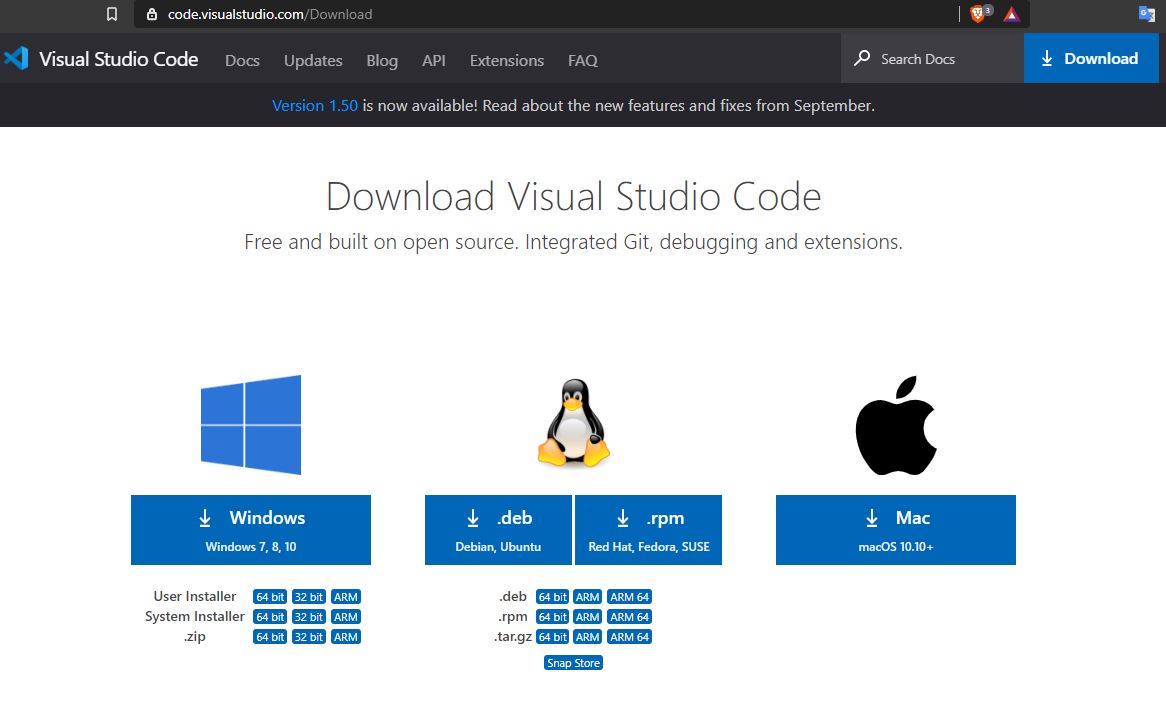Open the Extensions menu item

[507, 60]
